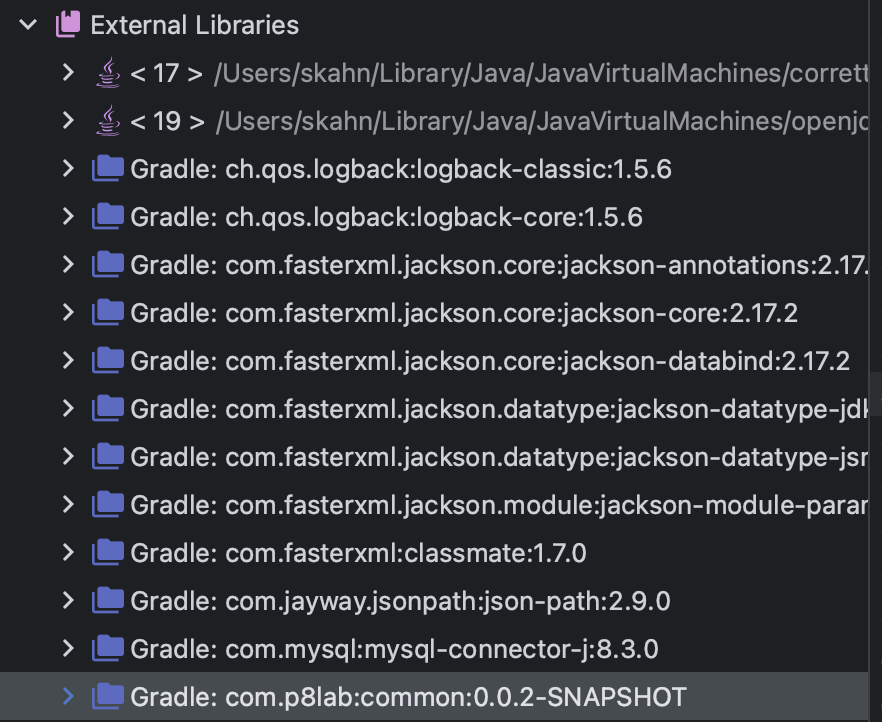Select Gradle: com.fasterxml:classmate:1.7.0
Viewport: 882px width, 722px height.
pos(358,553)
